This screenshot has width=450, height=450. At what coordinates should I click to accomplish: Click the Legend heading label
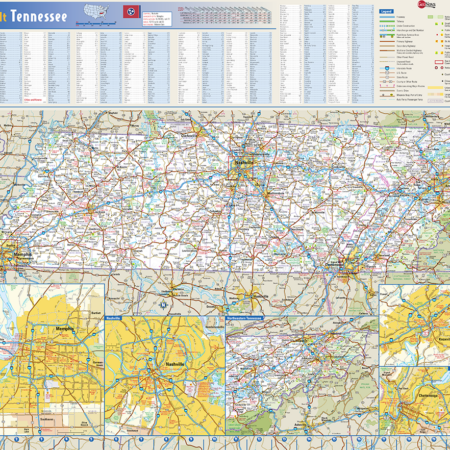(x=386, y=11)
